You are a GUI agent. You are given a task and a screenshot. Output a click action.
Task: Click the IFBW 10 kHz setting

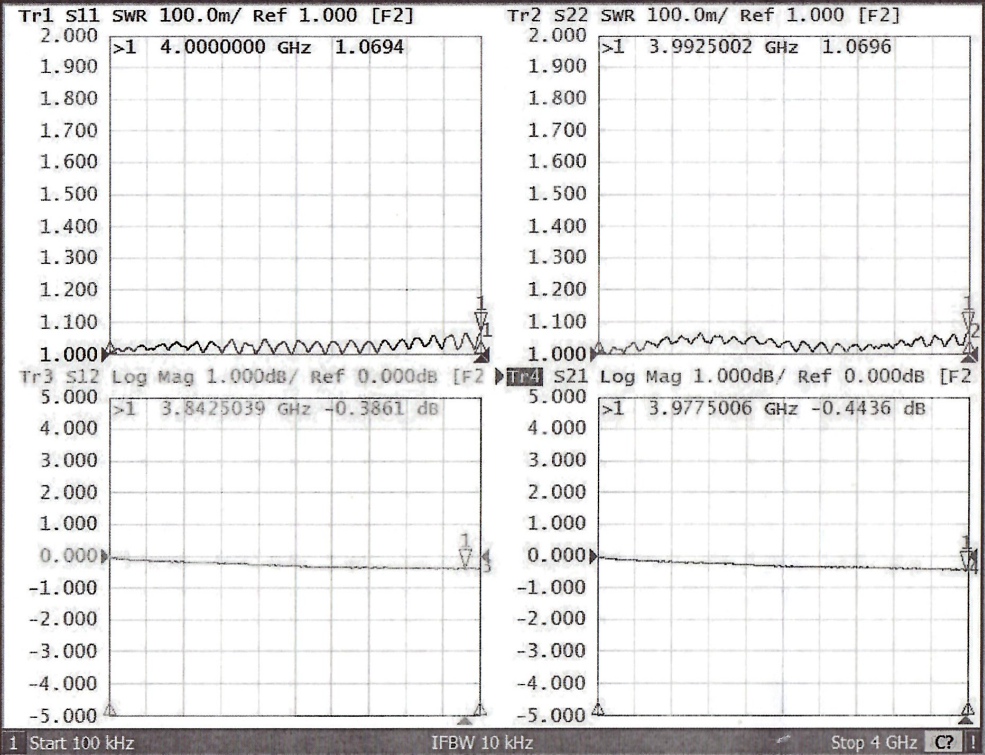pyautogui.click(x=481, y=743)
